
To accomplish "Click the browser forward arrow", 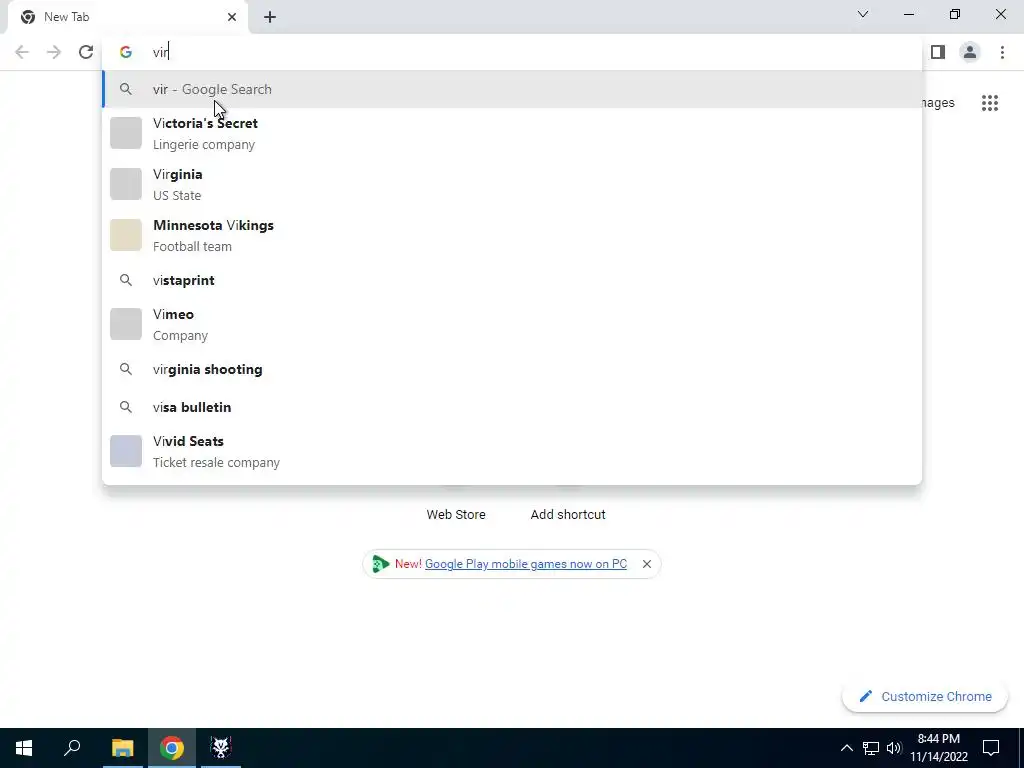I will click(54, 52).
